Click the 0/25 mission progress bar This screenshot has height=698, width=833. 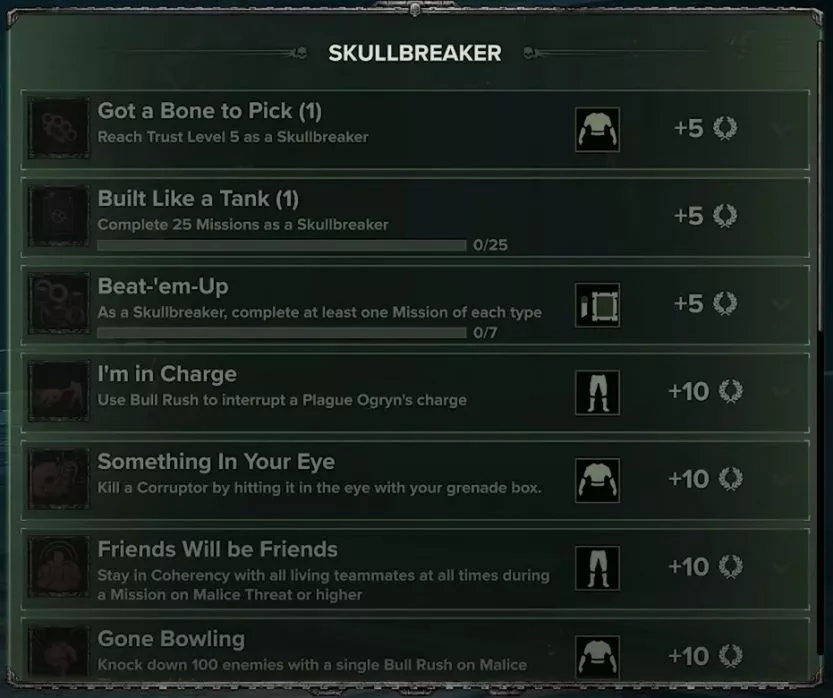coord(280,243)
